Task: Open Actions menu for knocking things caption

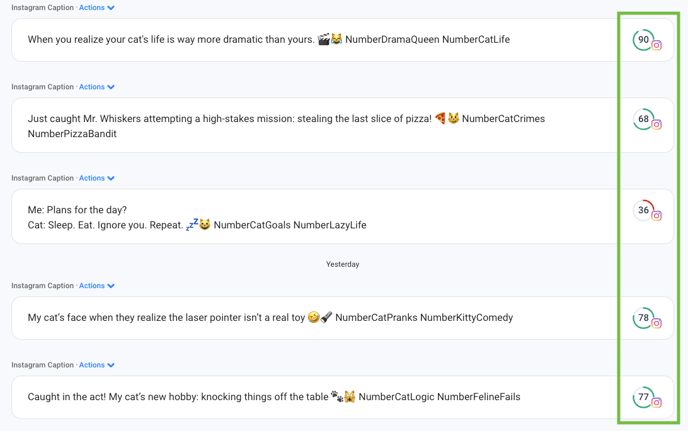Action: pos(97,365)
